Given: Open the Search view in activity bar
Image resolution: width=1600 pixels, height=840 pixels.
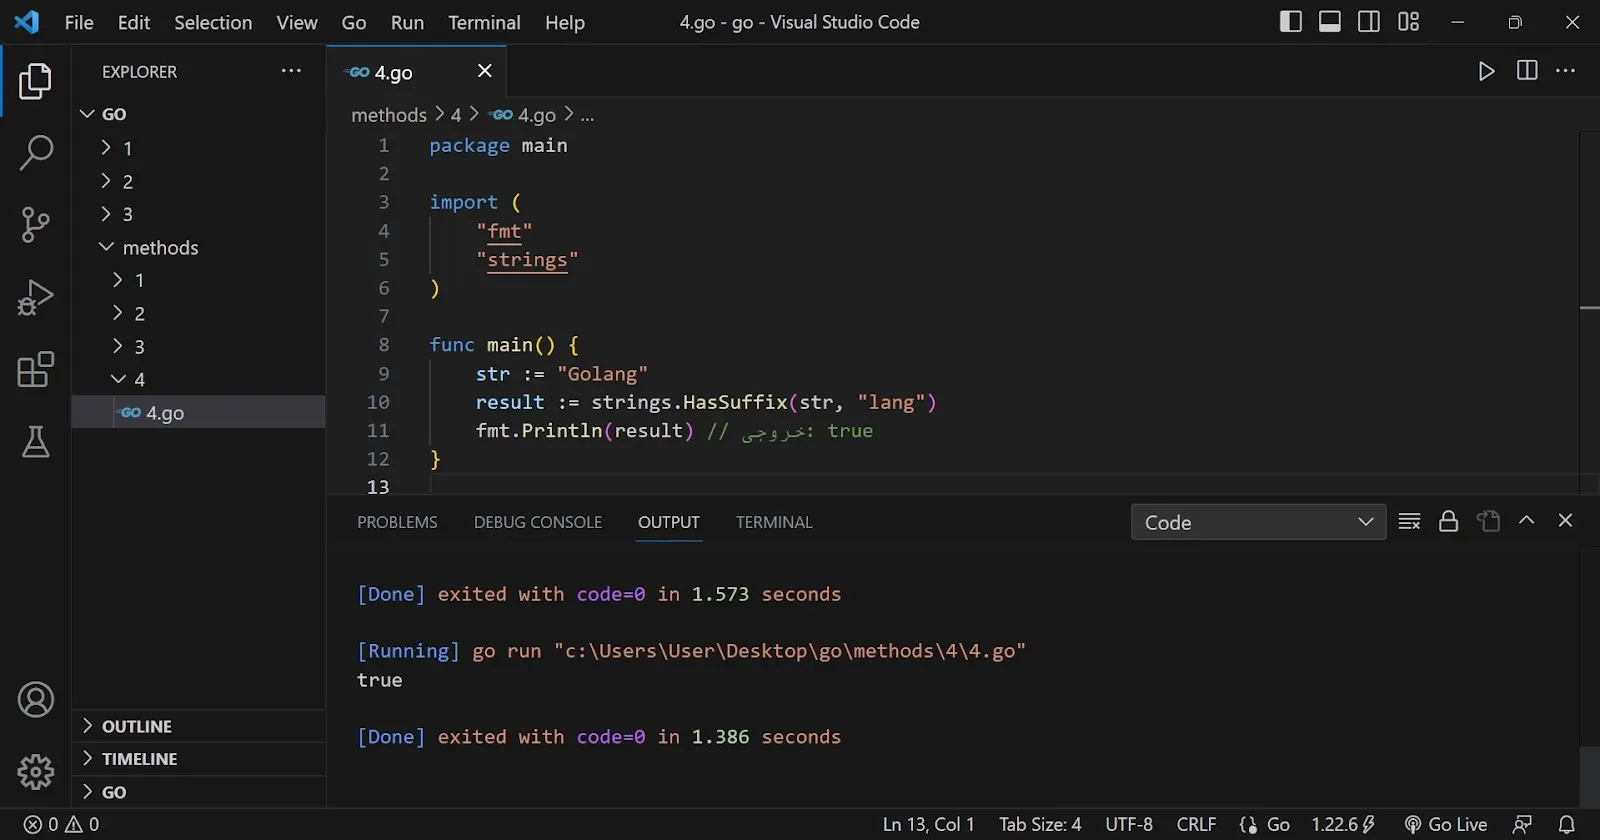Looking at the screenshot, I should 35,153.
